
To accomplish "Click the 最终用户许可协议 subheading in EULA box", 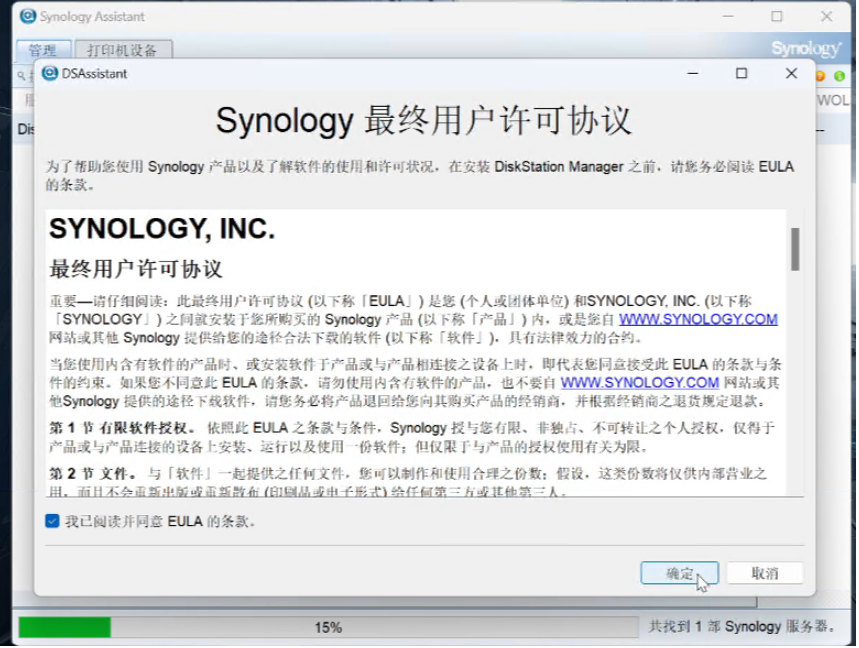I will (136, 269).
